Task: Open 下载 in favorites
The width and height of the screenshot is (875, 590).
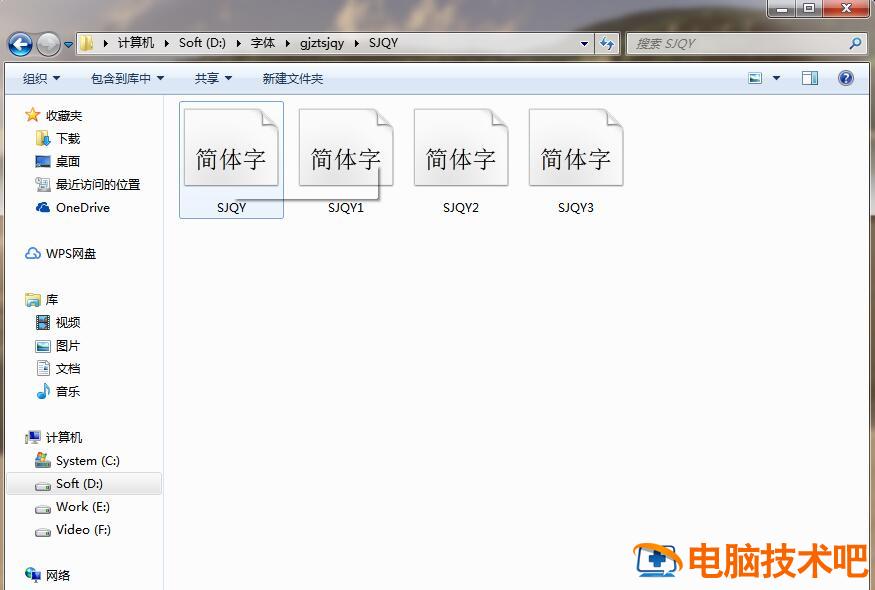Action: pyautogui.click(x=68, y=138)
